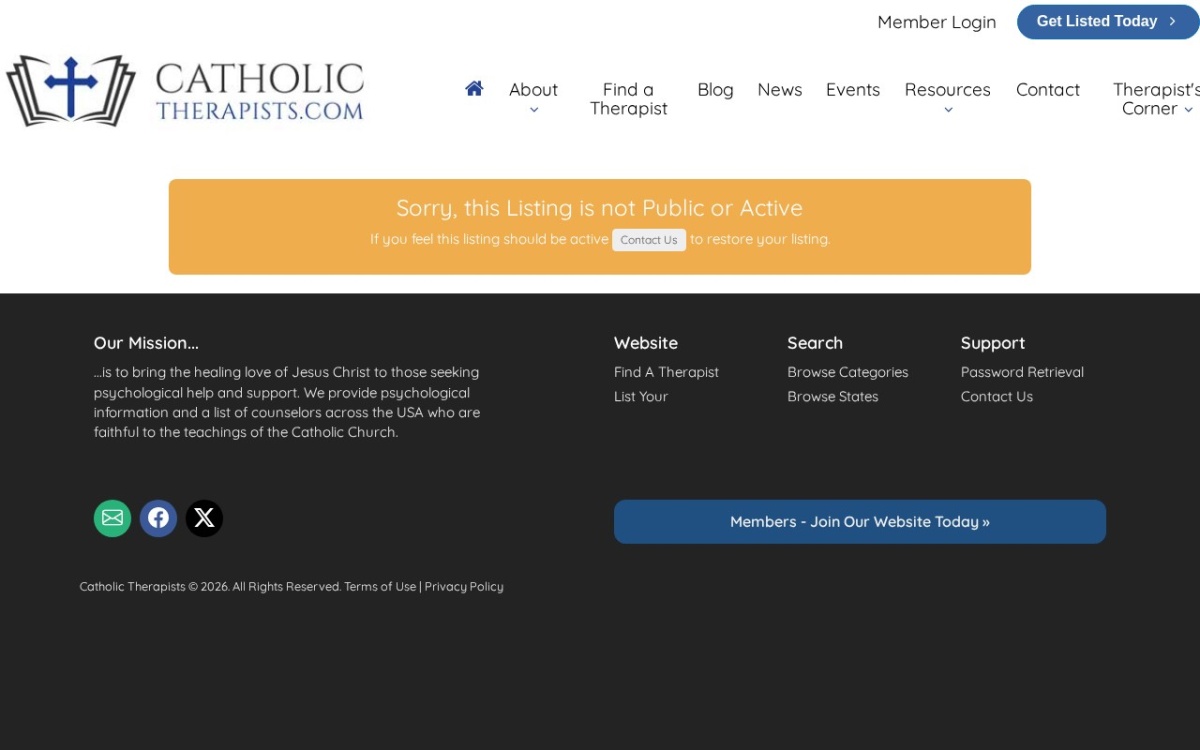Image resolution: width=1200 pixels, height=750 pixels.
Task: Open Password Retrieval footer link
Action: coord(1022,372)
